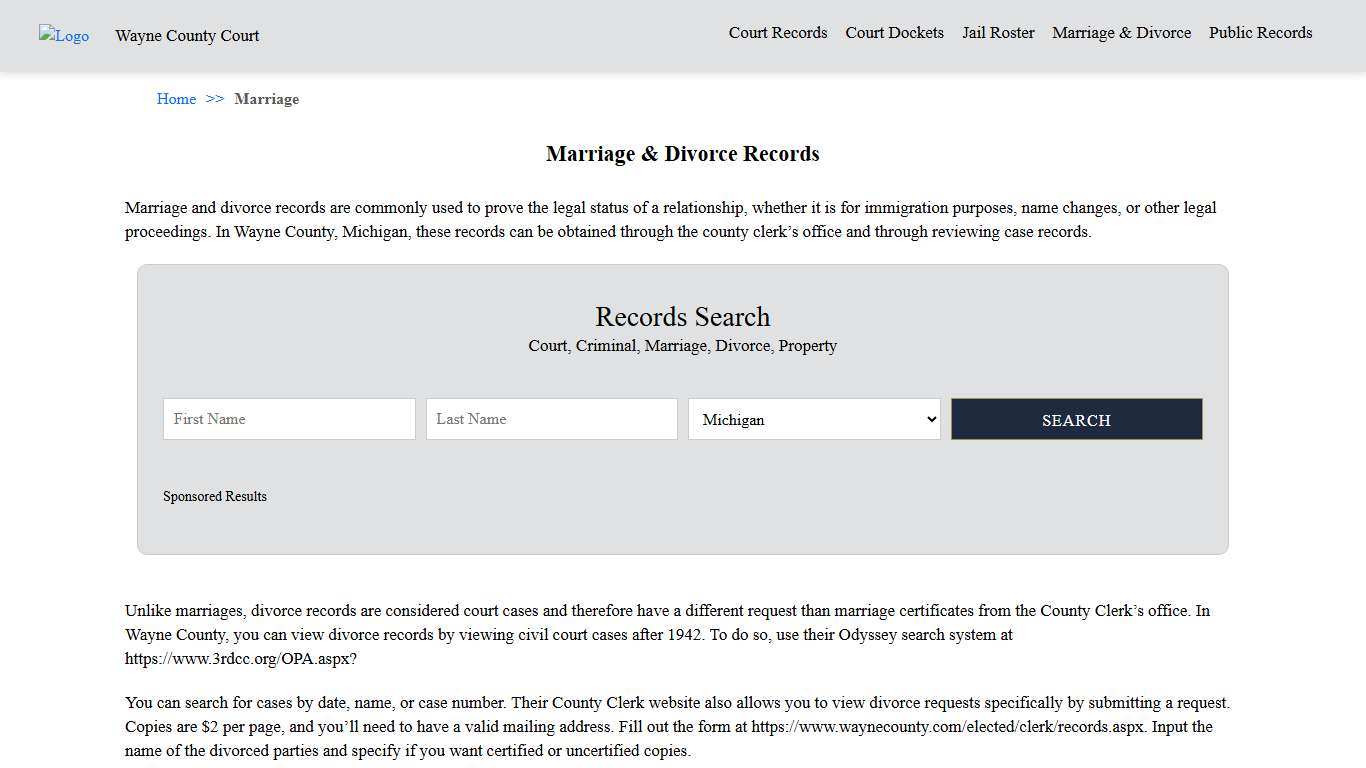Click the '>>' breadcrumb separator
This screenshot has width=1366, height=768.
[x=213, y=99]
